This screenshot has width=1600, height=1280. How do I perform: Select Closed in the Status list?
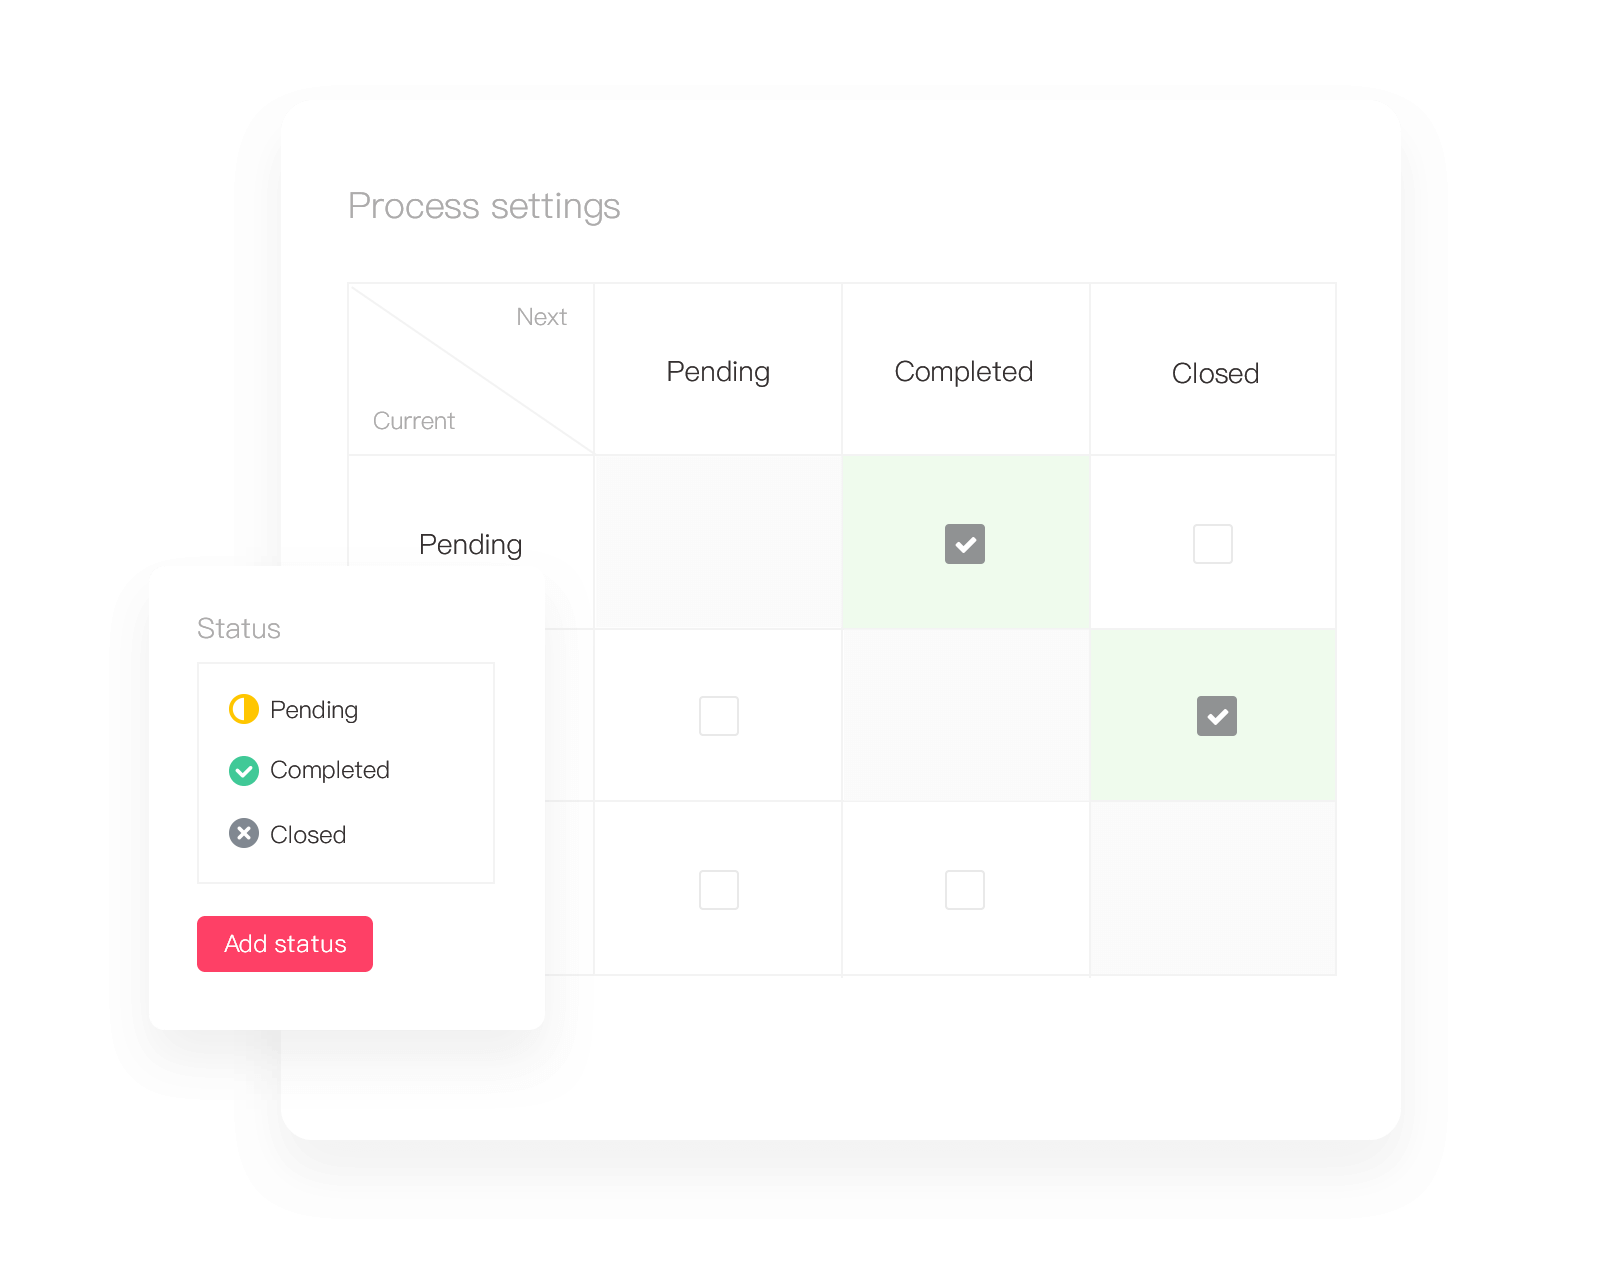click(x=308, y=835)
